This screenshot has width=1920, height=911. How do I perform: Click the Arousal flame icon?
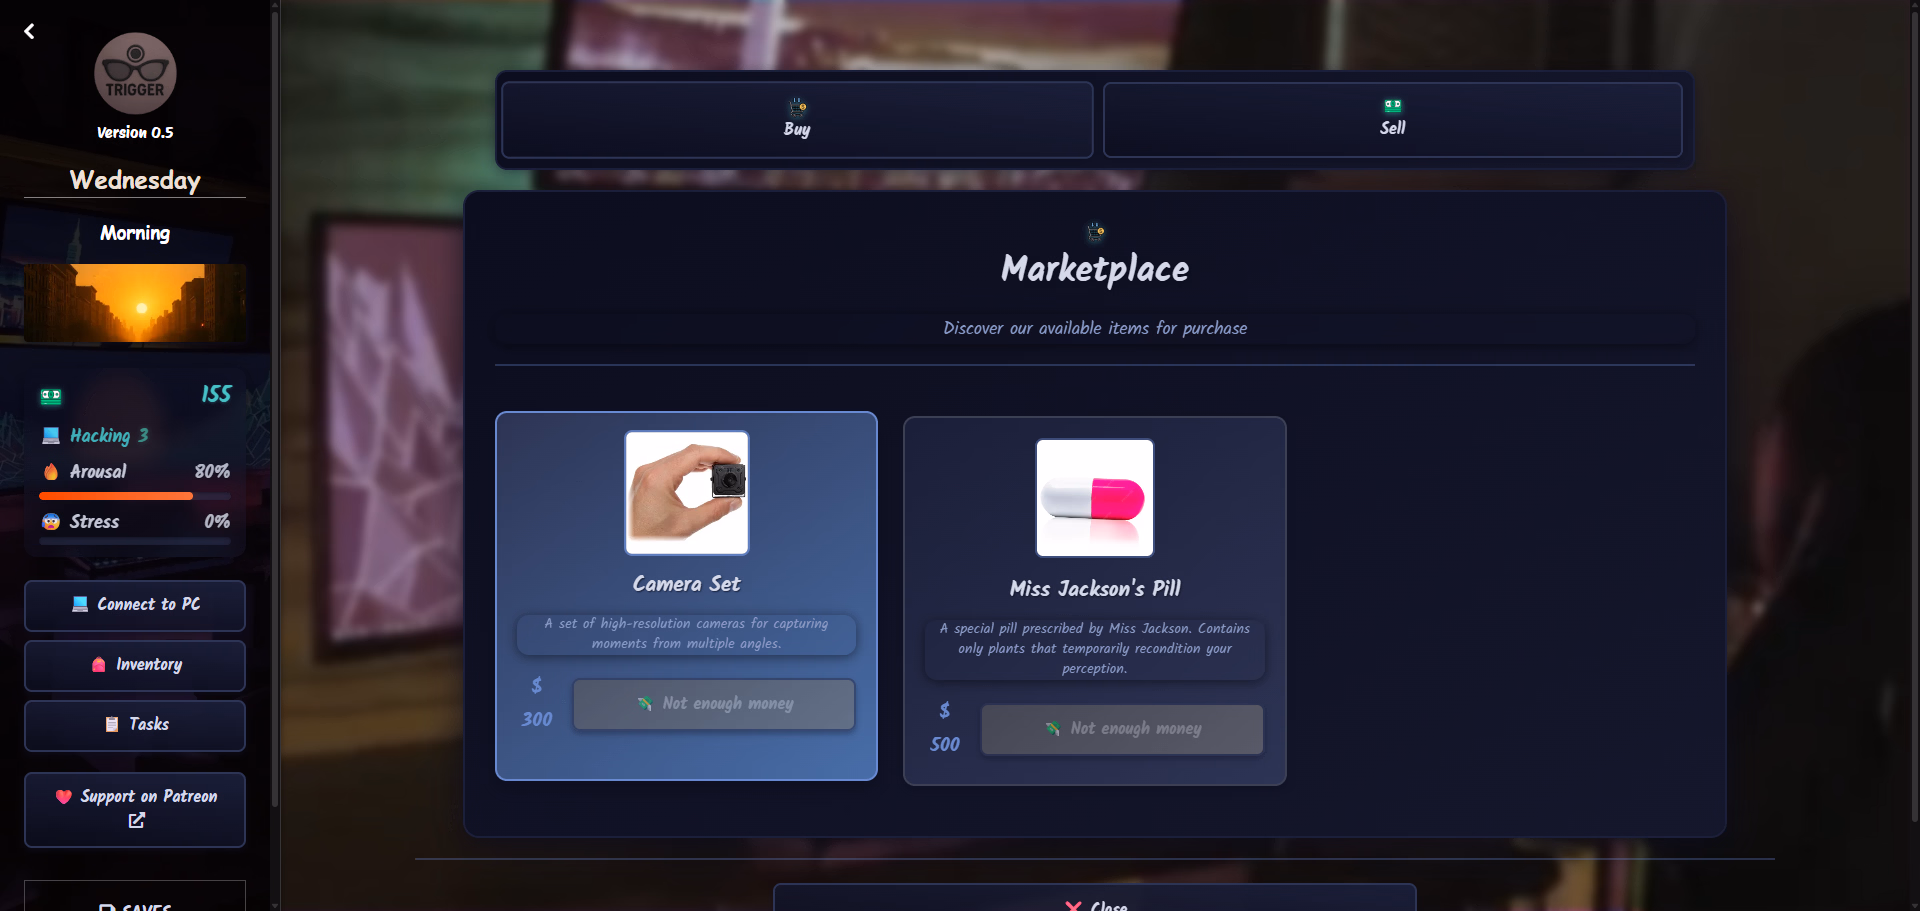51,471
